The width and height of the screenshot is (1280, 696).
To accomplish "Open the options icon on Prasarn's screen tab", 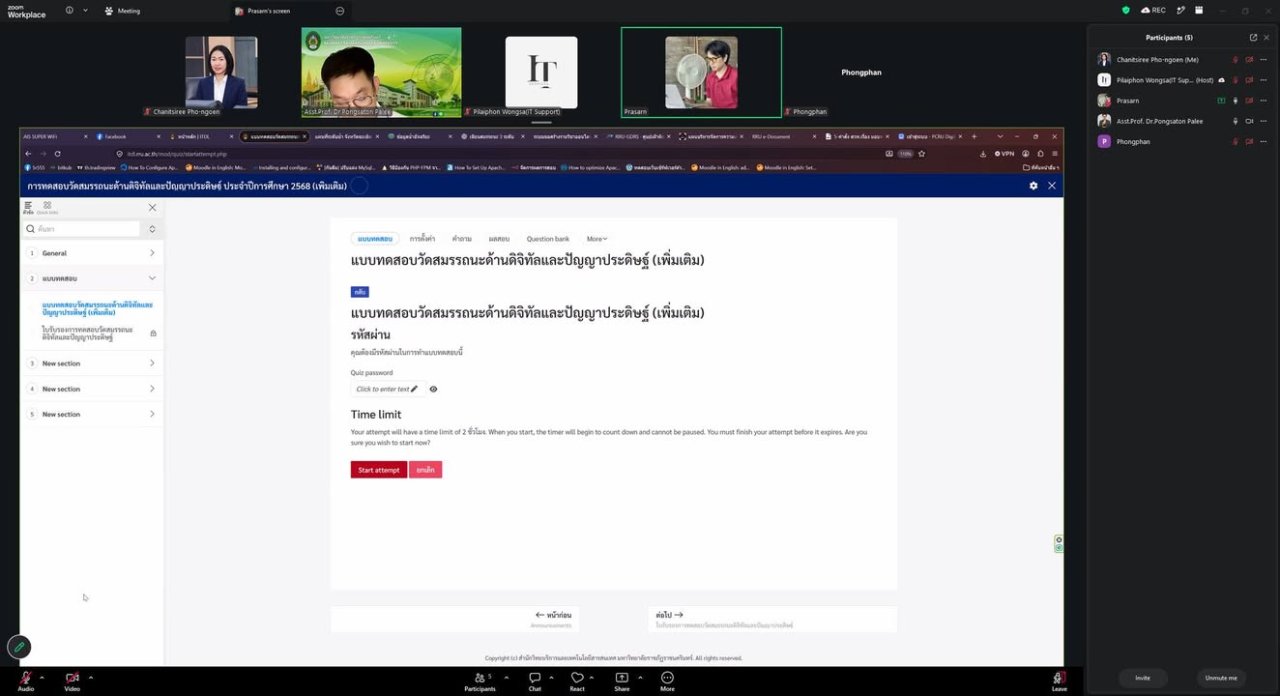I will click(340, 11).
